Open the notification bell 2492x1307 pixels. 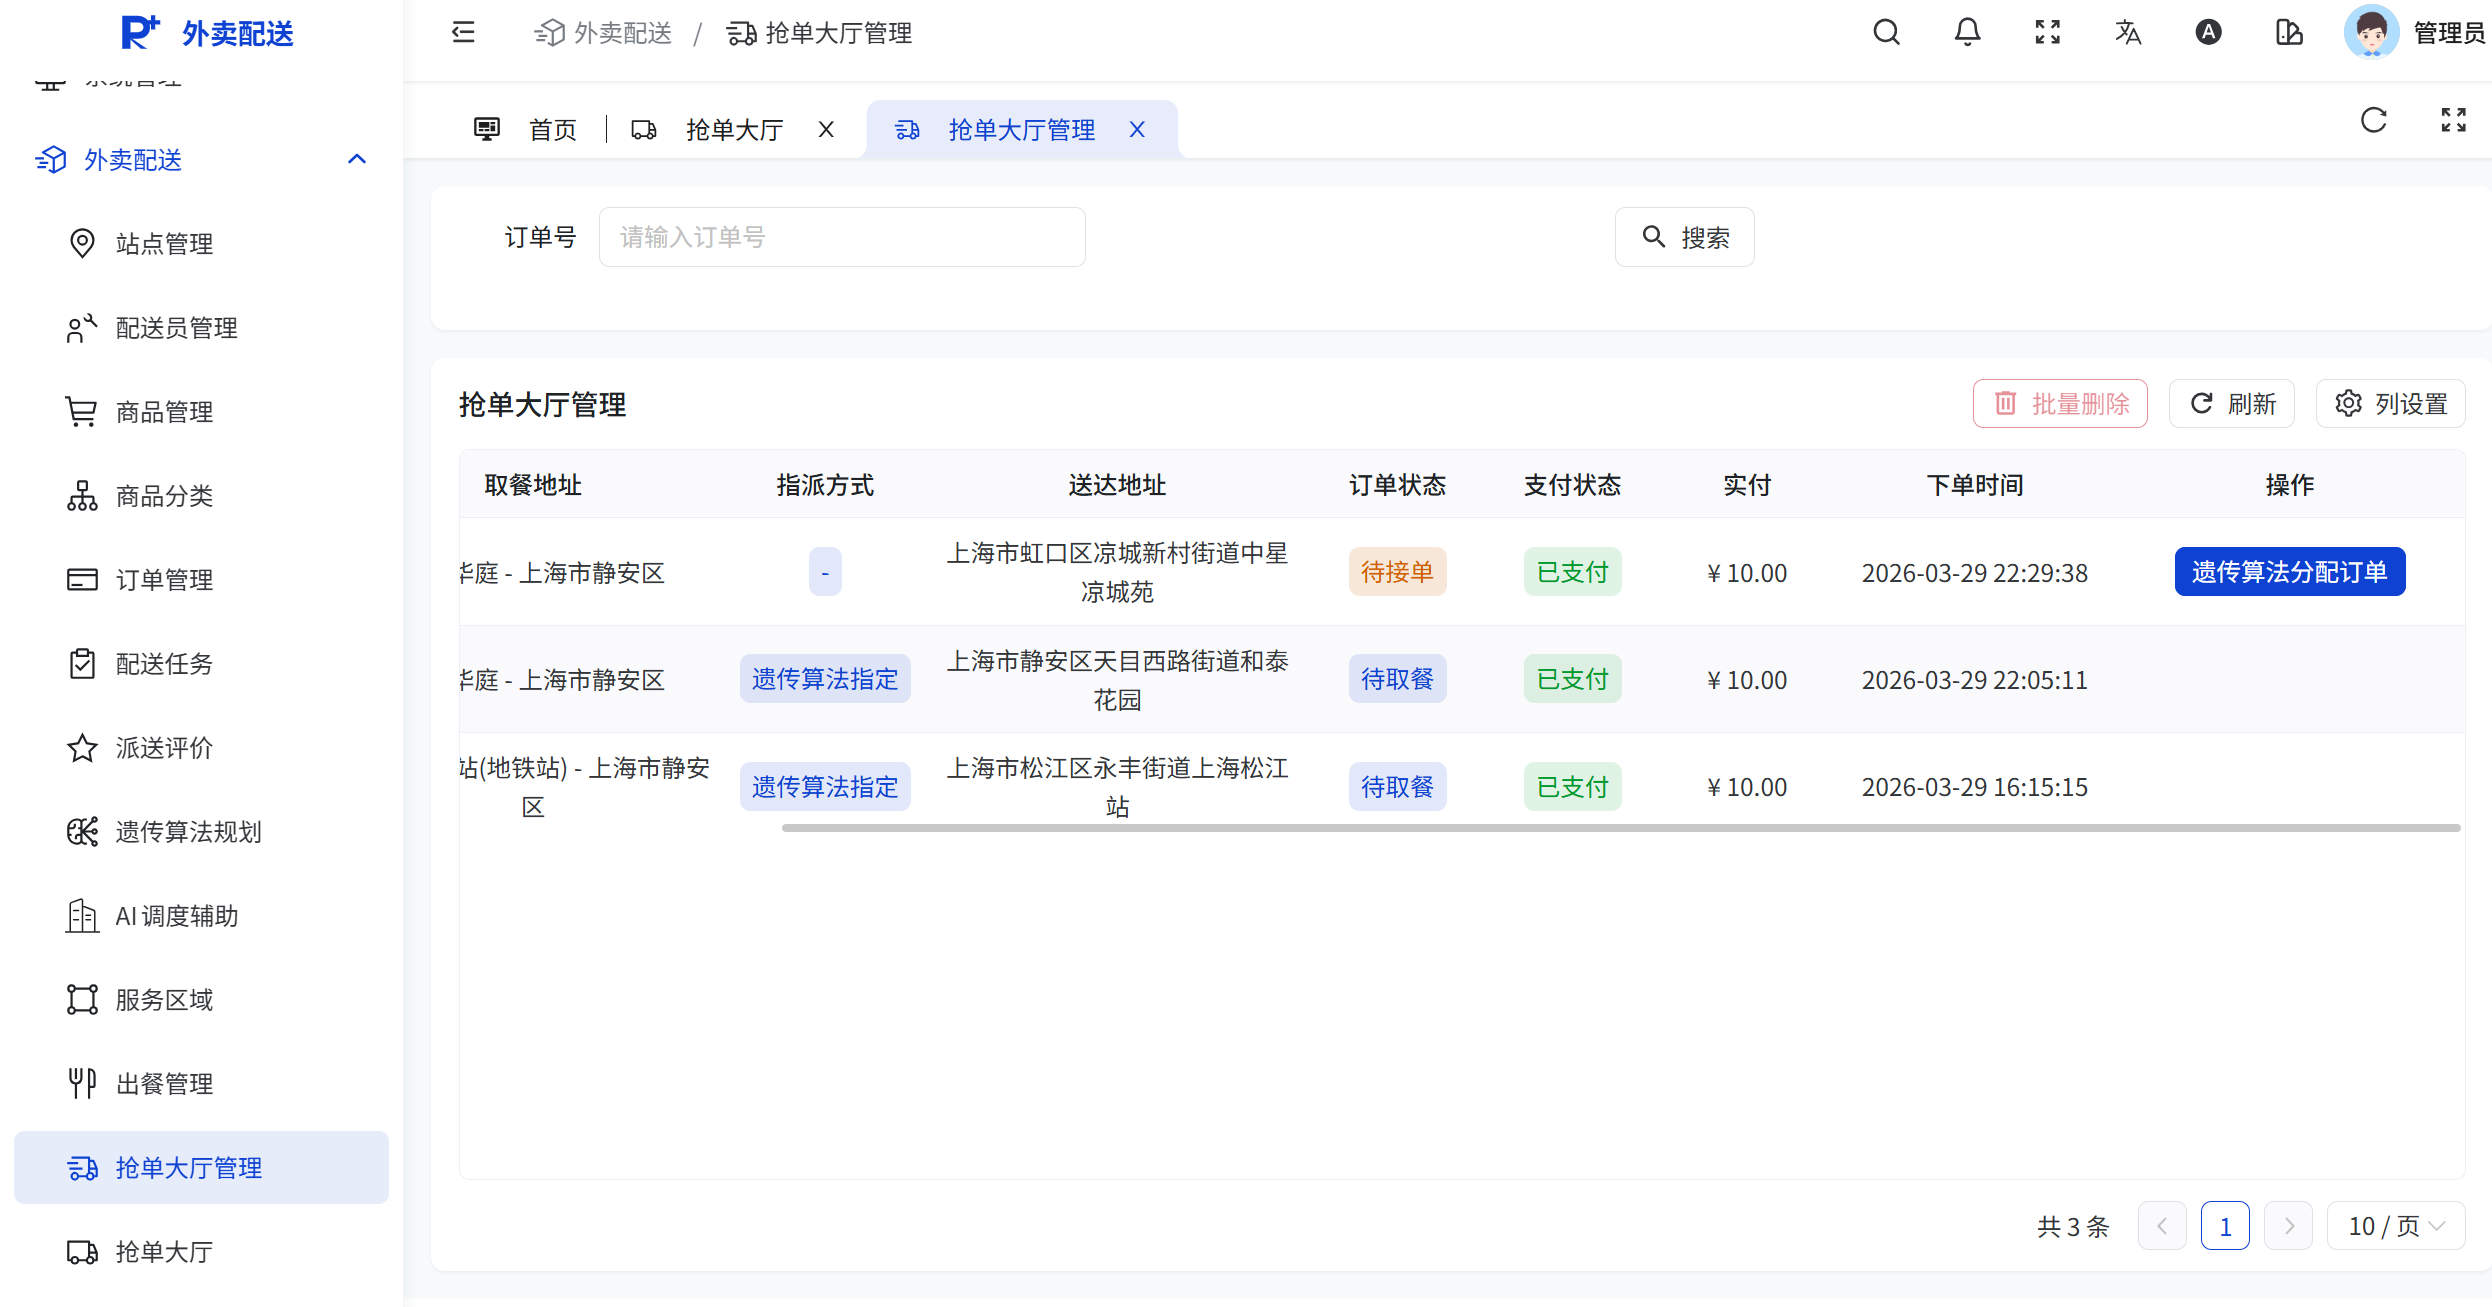1967,33
